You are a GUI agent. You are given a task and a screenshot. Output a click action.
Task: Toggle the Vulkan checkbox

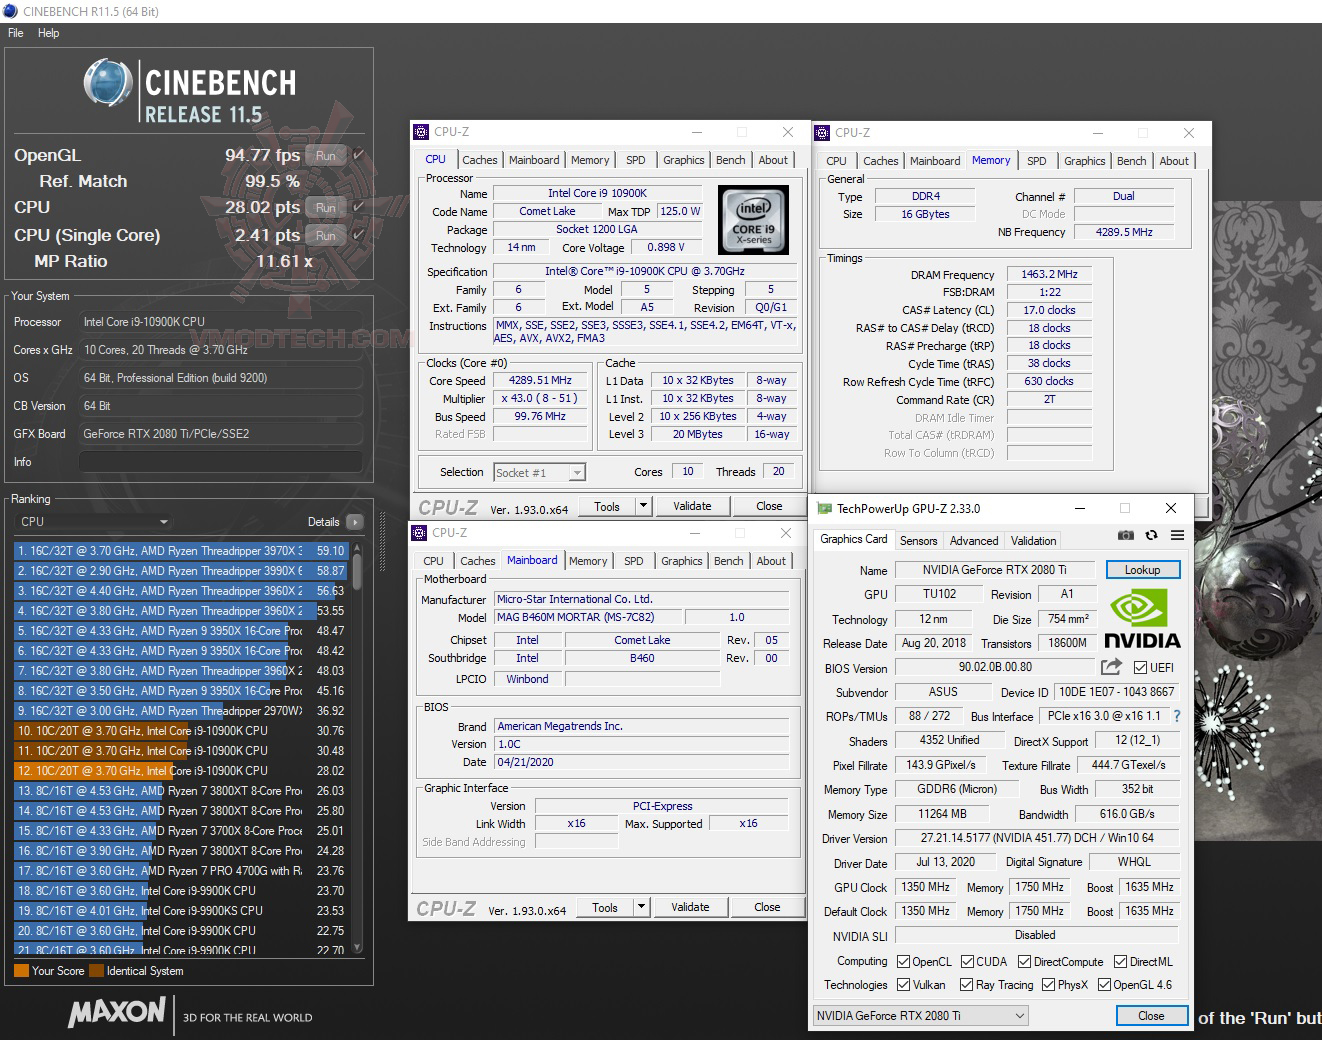pyautogui.click(x=904, y=985)
